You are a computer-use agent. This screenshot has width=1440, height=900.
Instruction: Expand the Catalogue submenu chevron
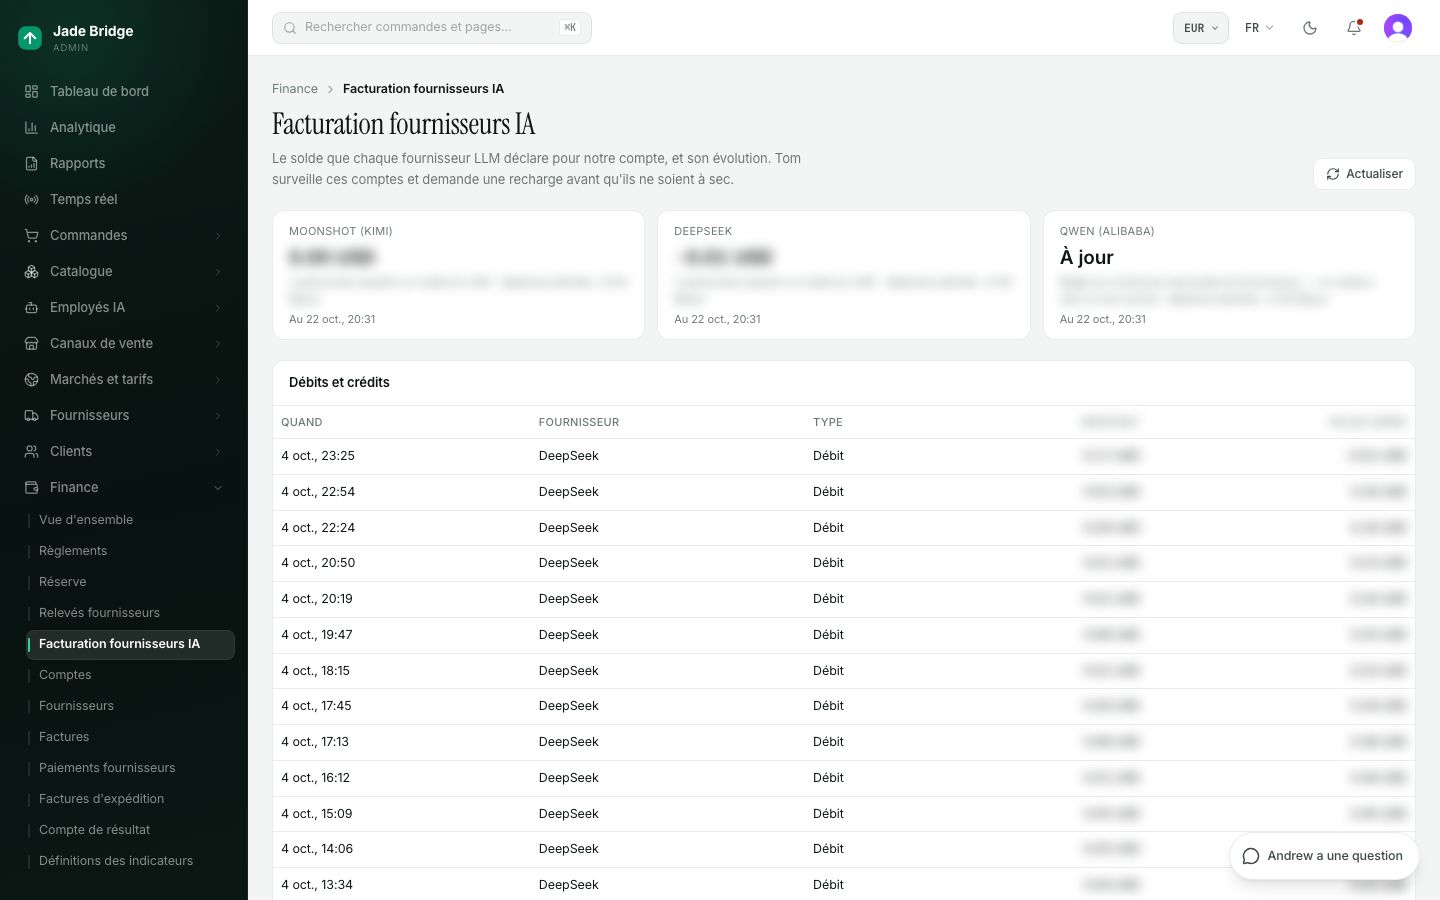[218, 272]
